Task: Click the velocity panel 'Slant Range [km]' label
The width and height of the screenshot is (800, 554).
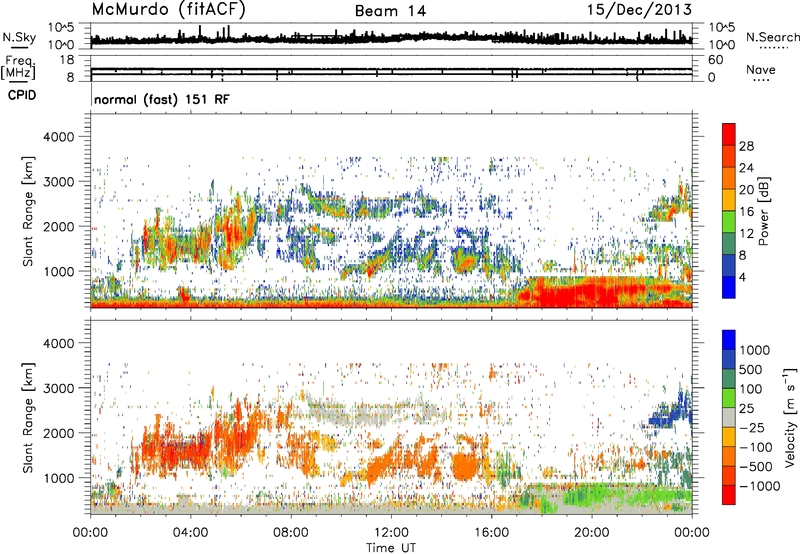Action: pyautogui.click(x=28, y=417)
